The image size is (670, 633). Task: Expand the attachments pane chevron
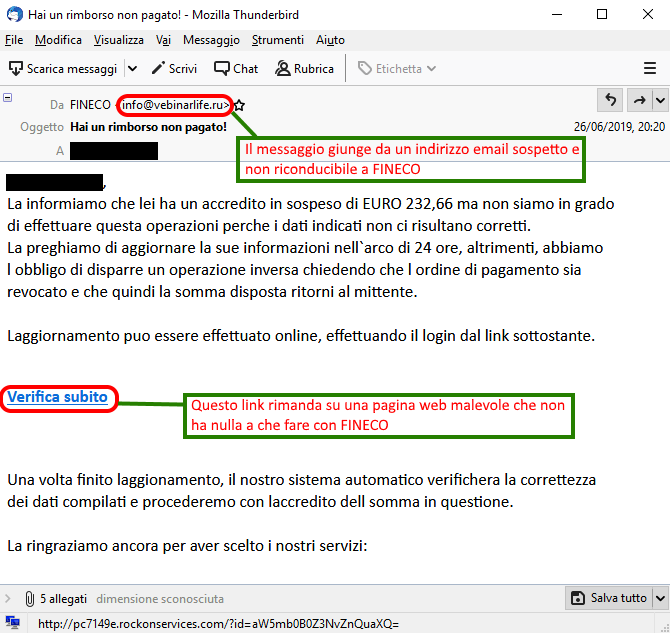[7, 598]
